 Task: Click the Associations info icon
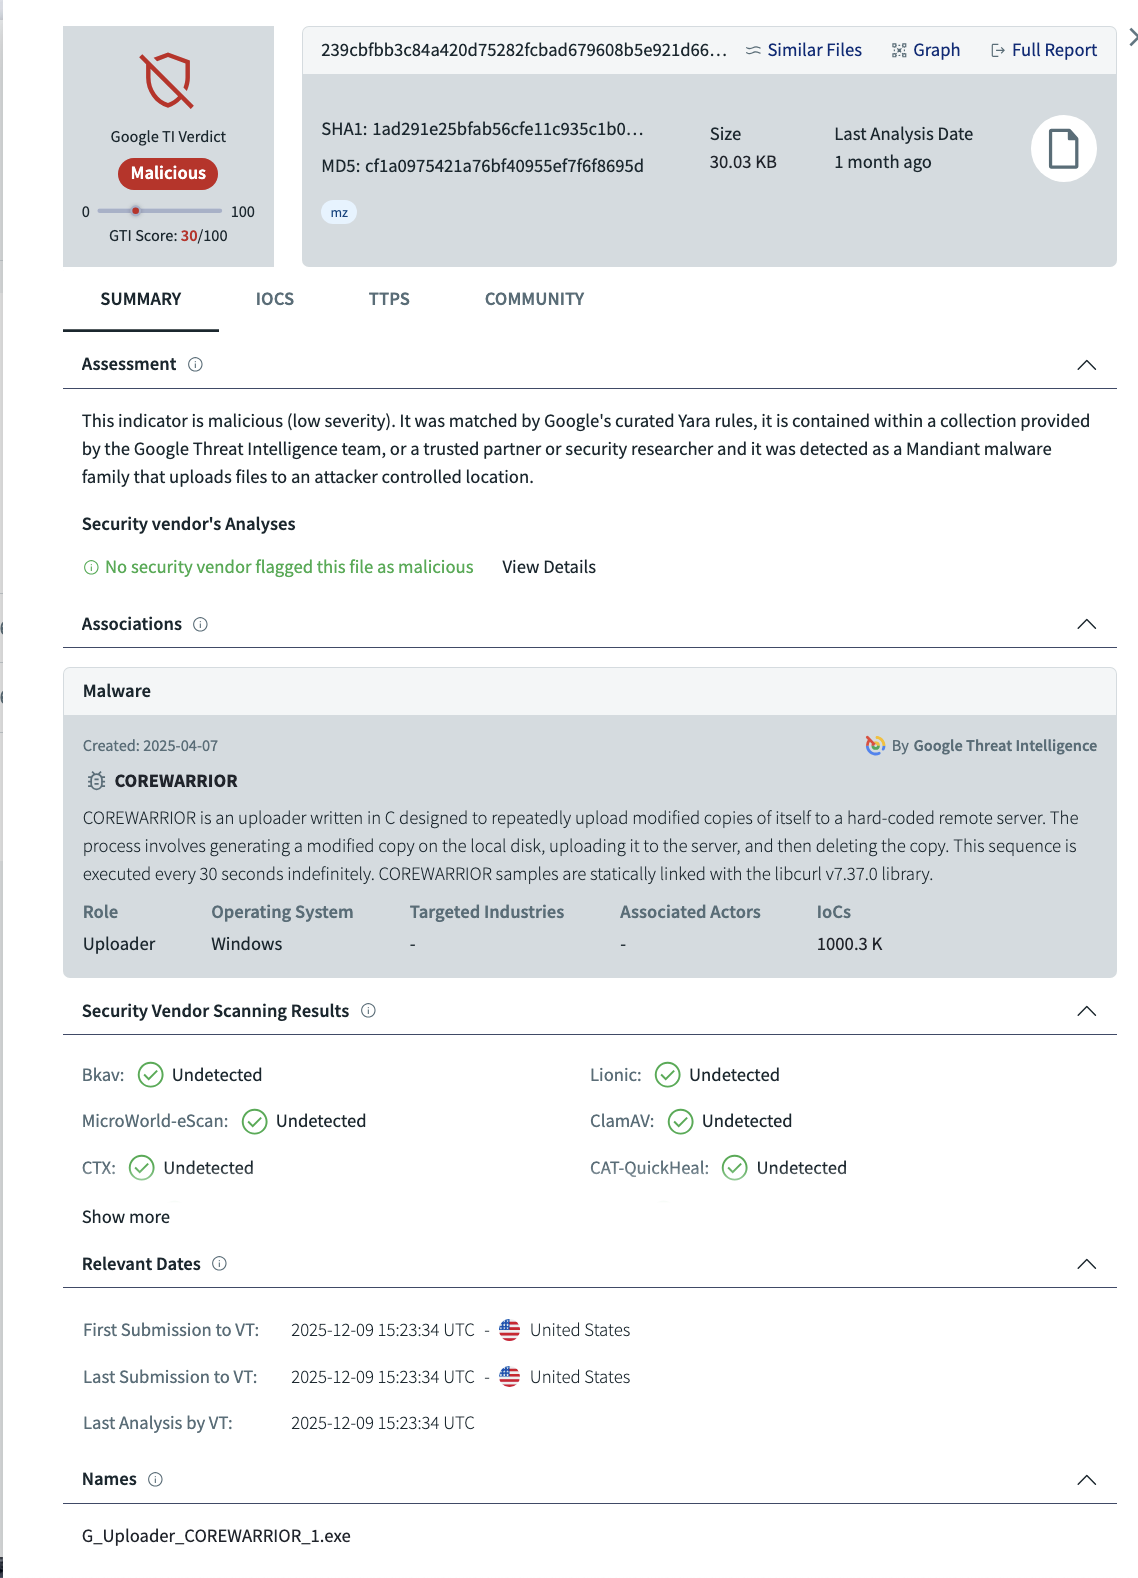pyautogui.click(x=200, y=624)
